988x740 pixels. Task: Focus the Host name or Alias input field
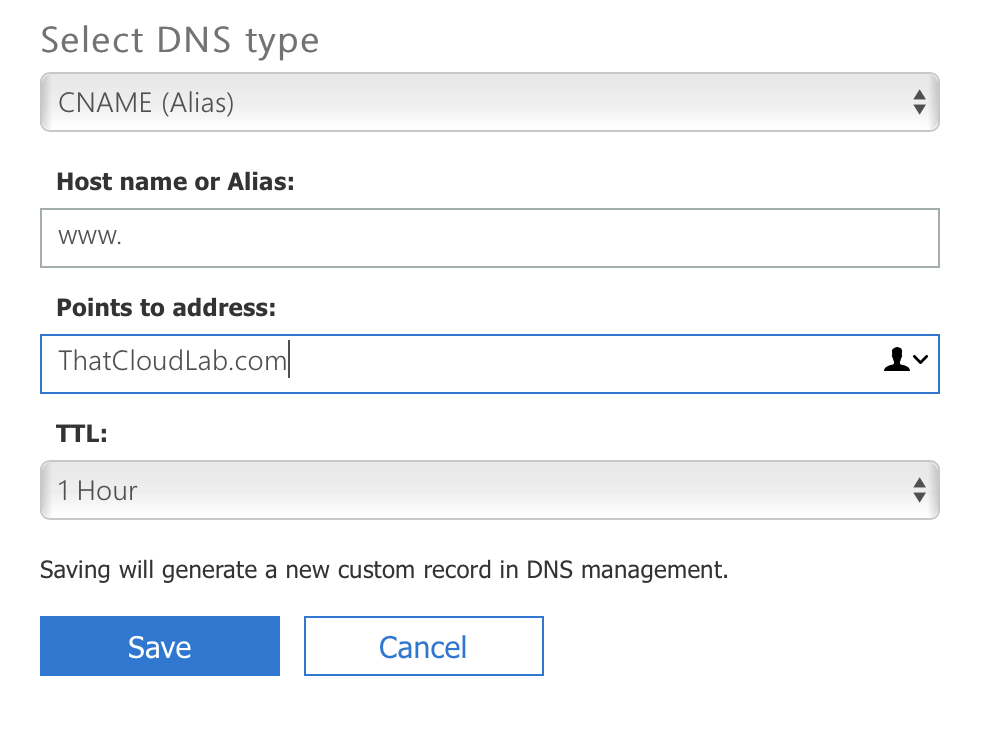click(x=490, y=238)
